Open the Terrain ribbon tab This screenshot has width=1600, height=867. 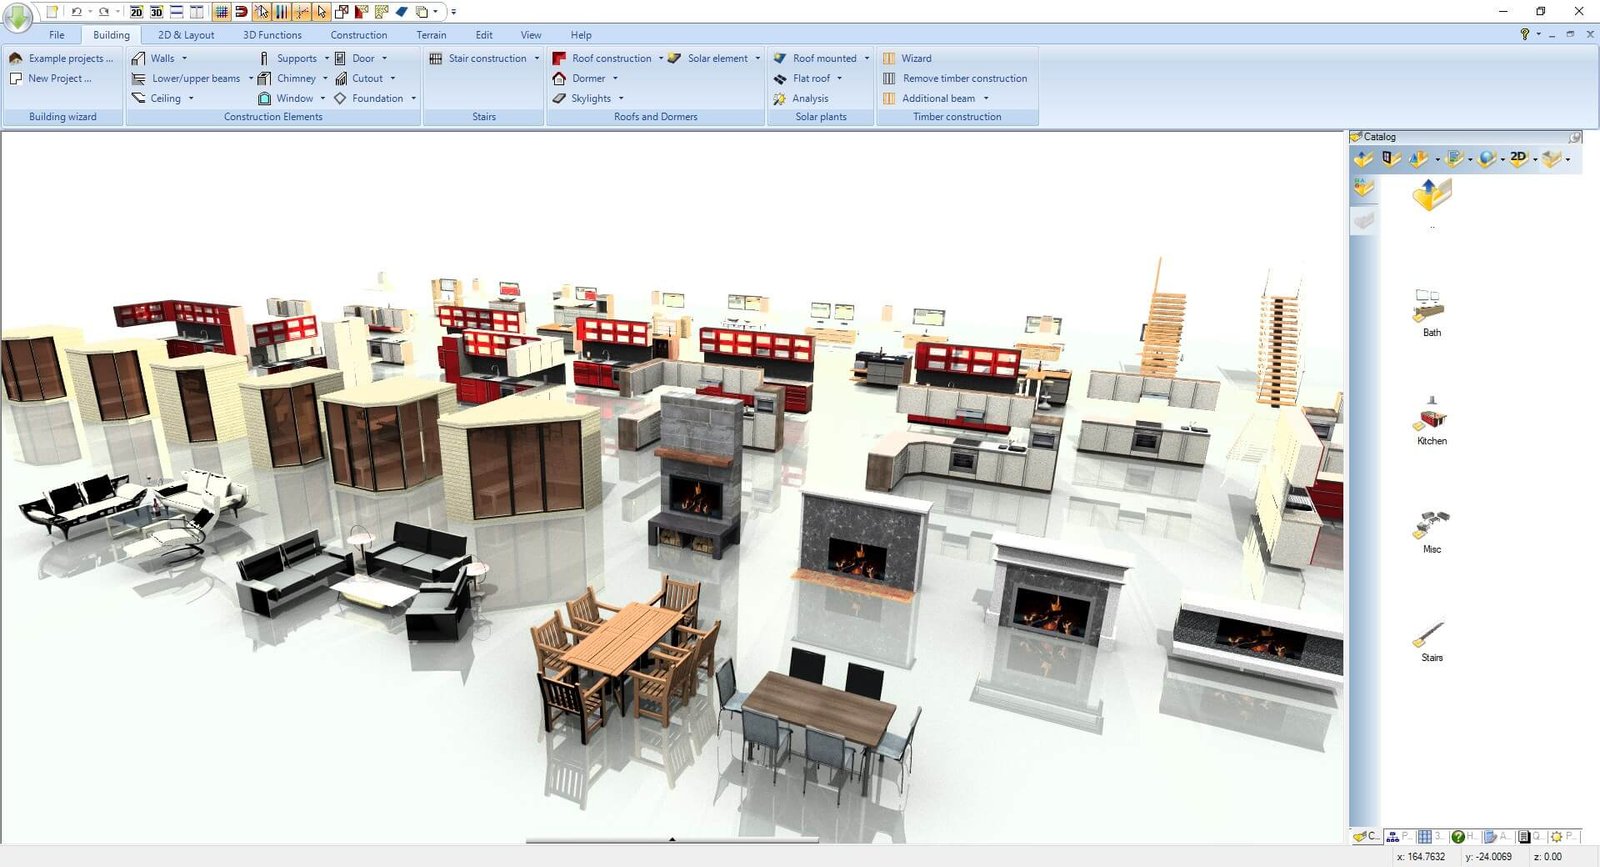431,35
